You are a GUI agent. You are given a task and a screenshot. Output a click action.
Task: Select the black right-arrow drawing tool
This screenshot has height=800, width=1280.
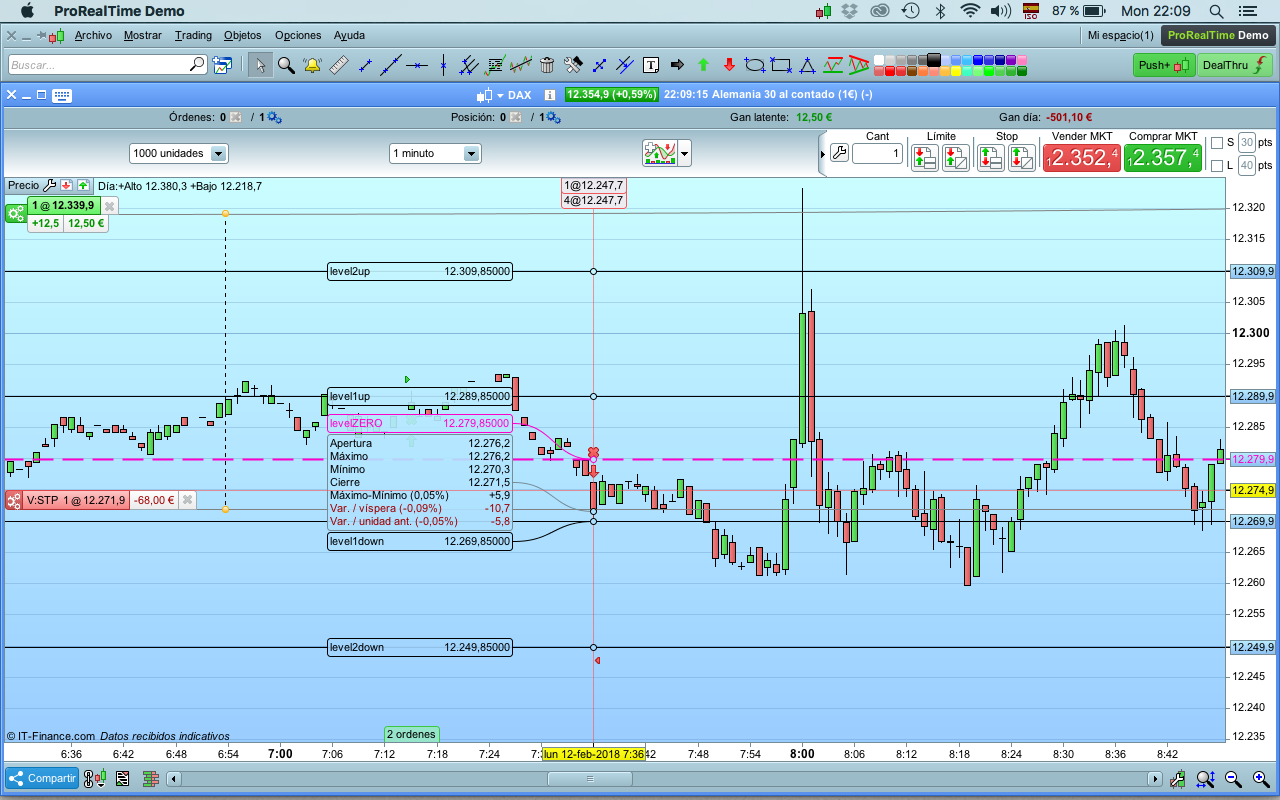pyautogui.click(x=677, y=65)
